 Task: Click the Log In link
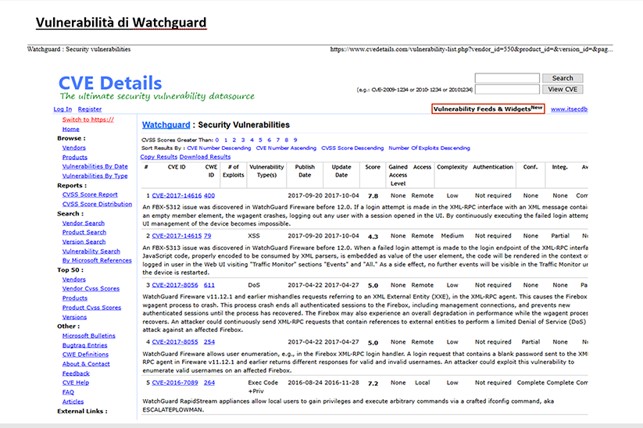tap(63, 109)
